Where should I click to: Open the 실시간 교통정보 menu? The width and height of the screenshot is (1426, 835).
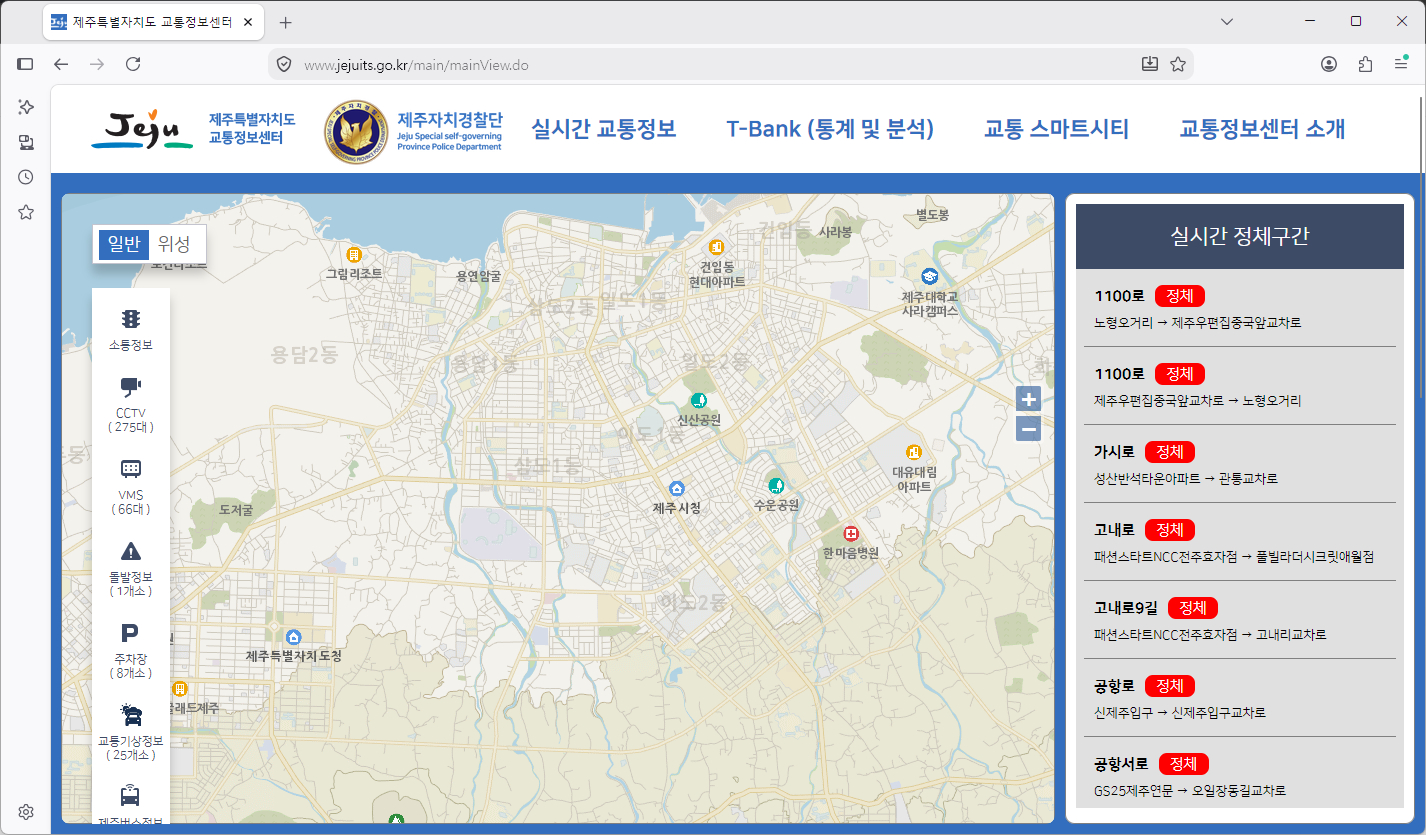click(604, 129)
